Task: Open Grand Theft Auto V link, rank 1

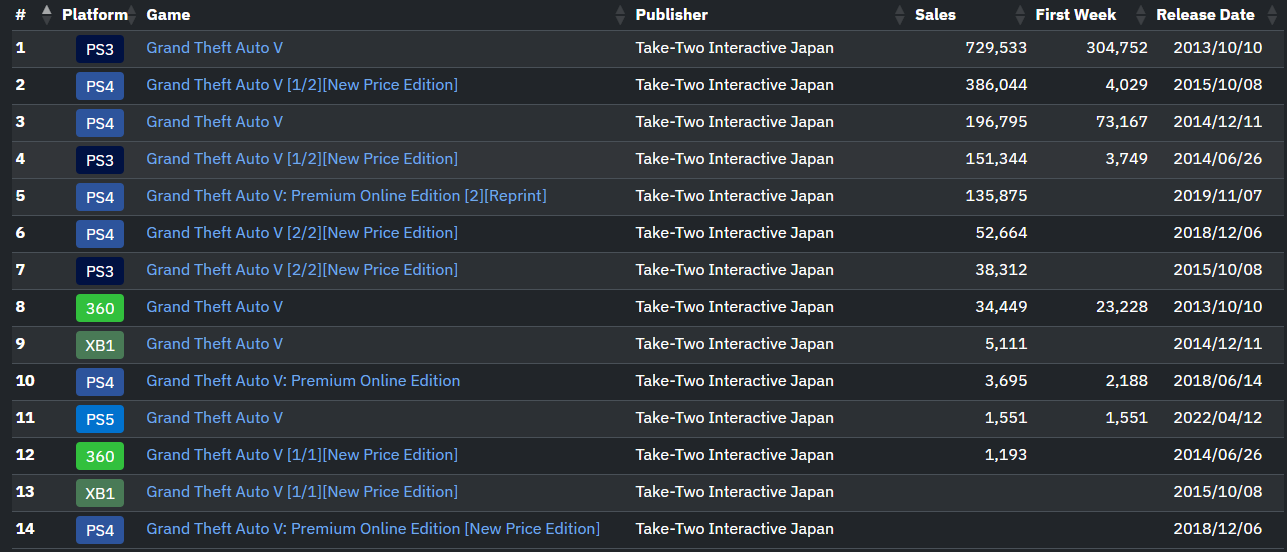Action: [x=215, y=48]
